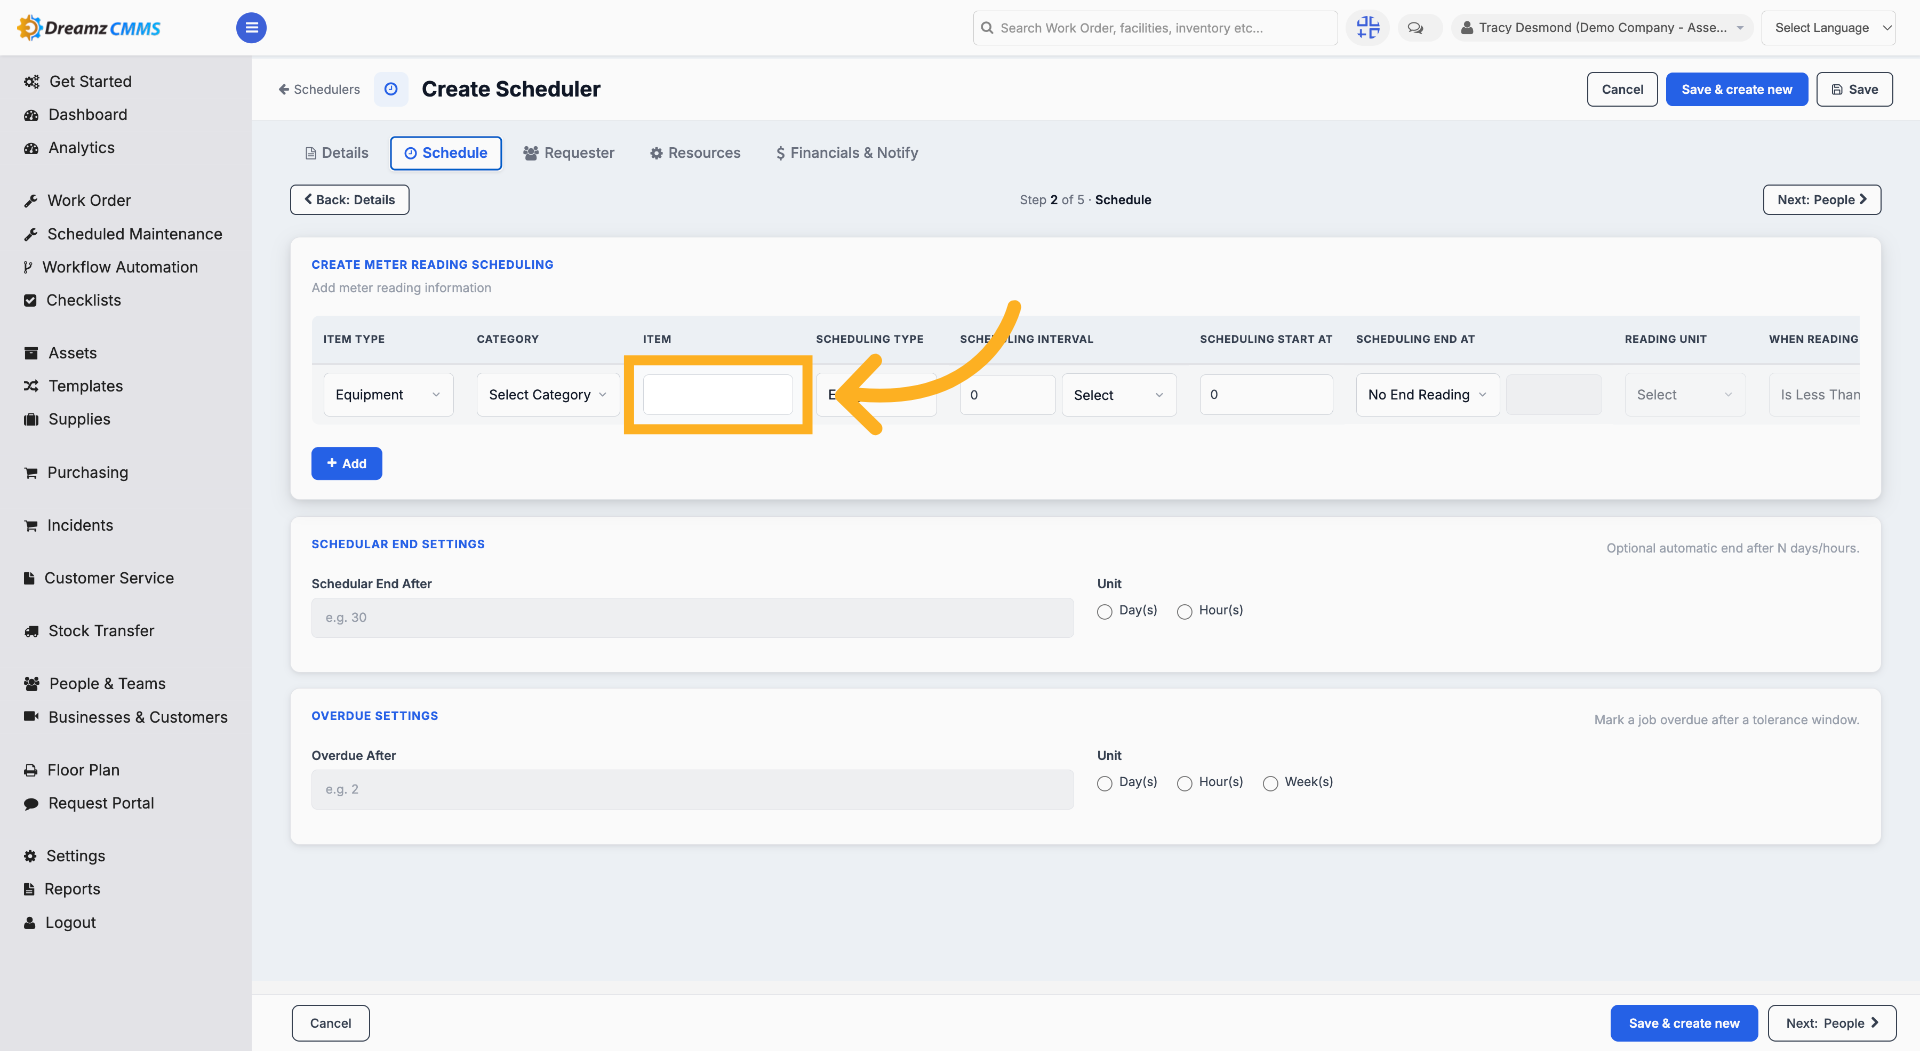Click the clock icon beside Create Scheduler
Screen dimensions: 1920x1051
click(x=391, y=89)
